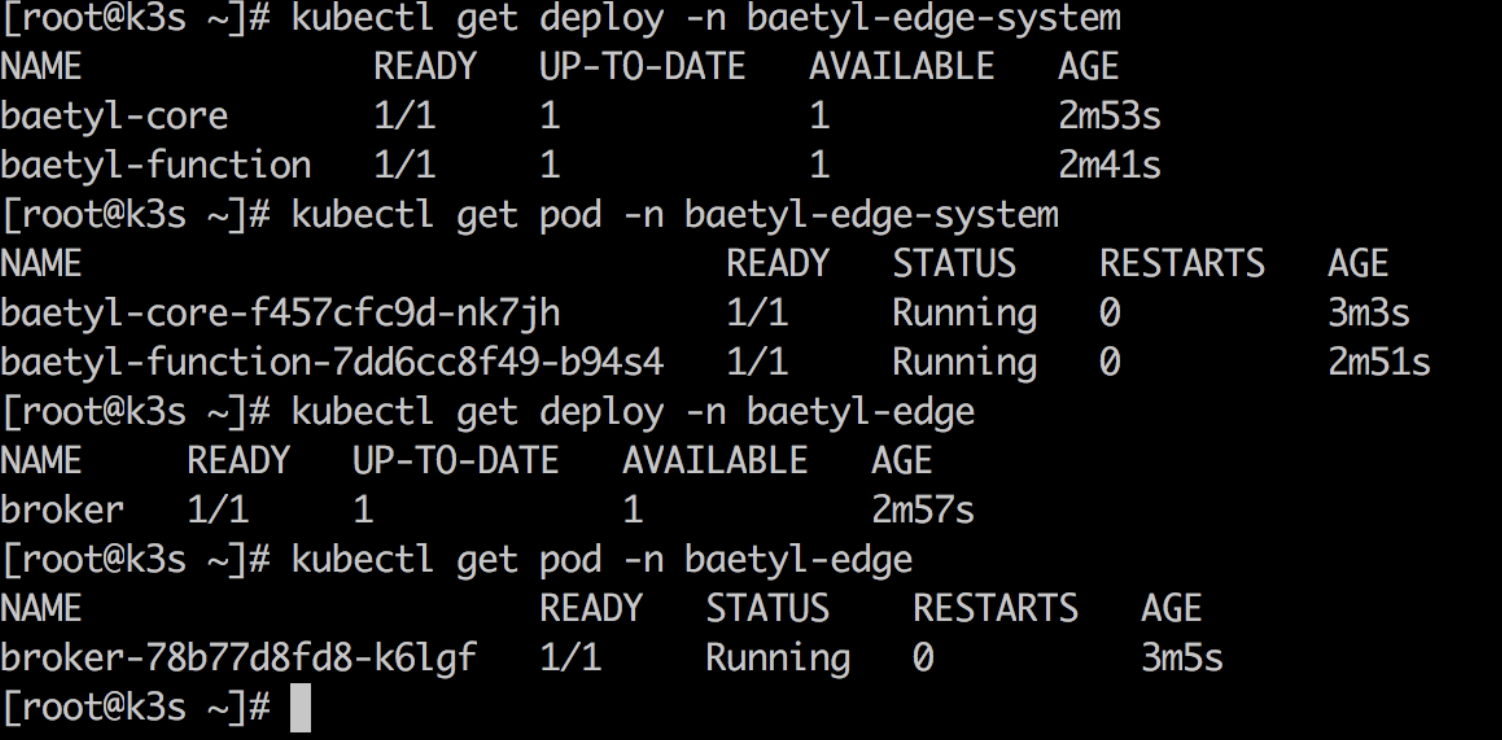
Task: Click the '1/1' READY value of baetyl-core deployment
Action: pos(405,117)
